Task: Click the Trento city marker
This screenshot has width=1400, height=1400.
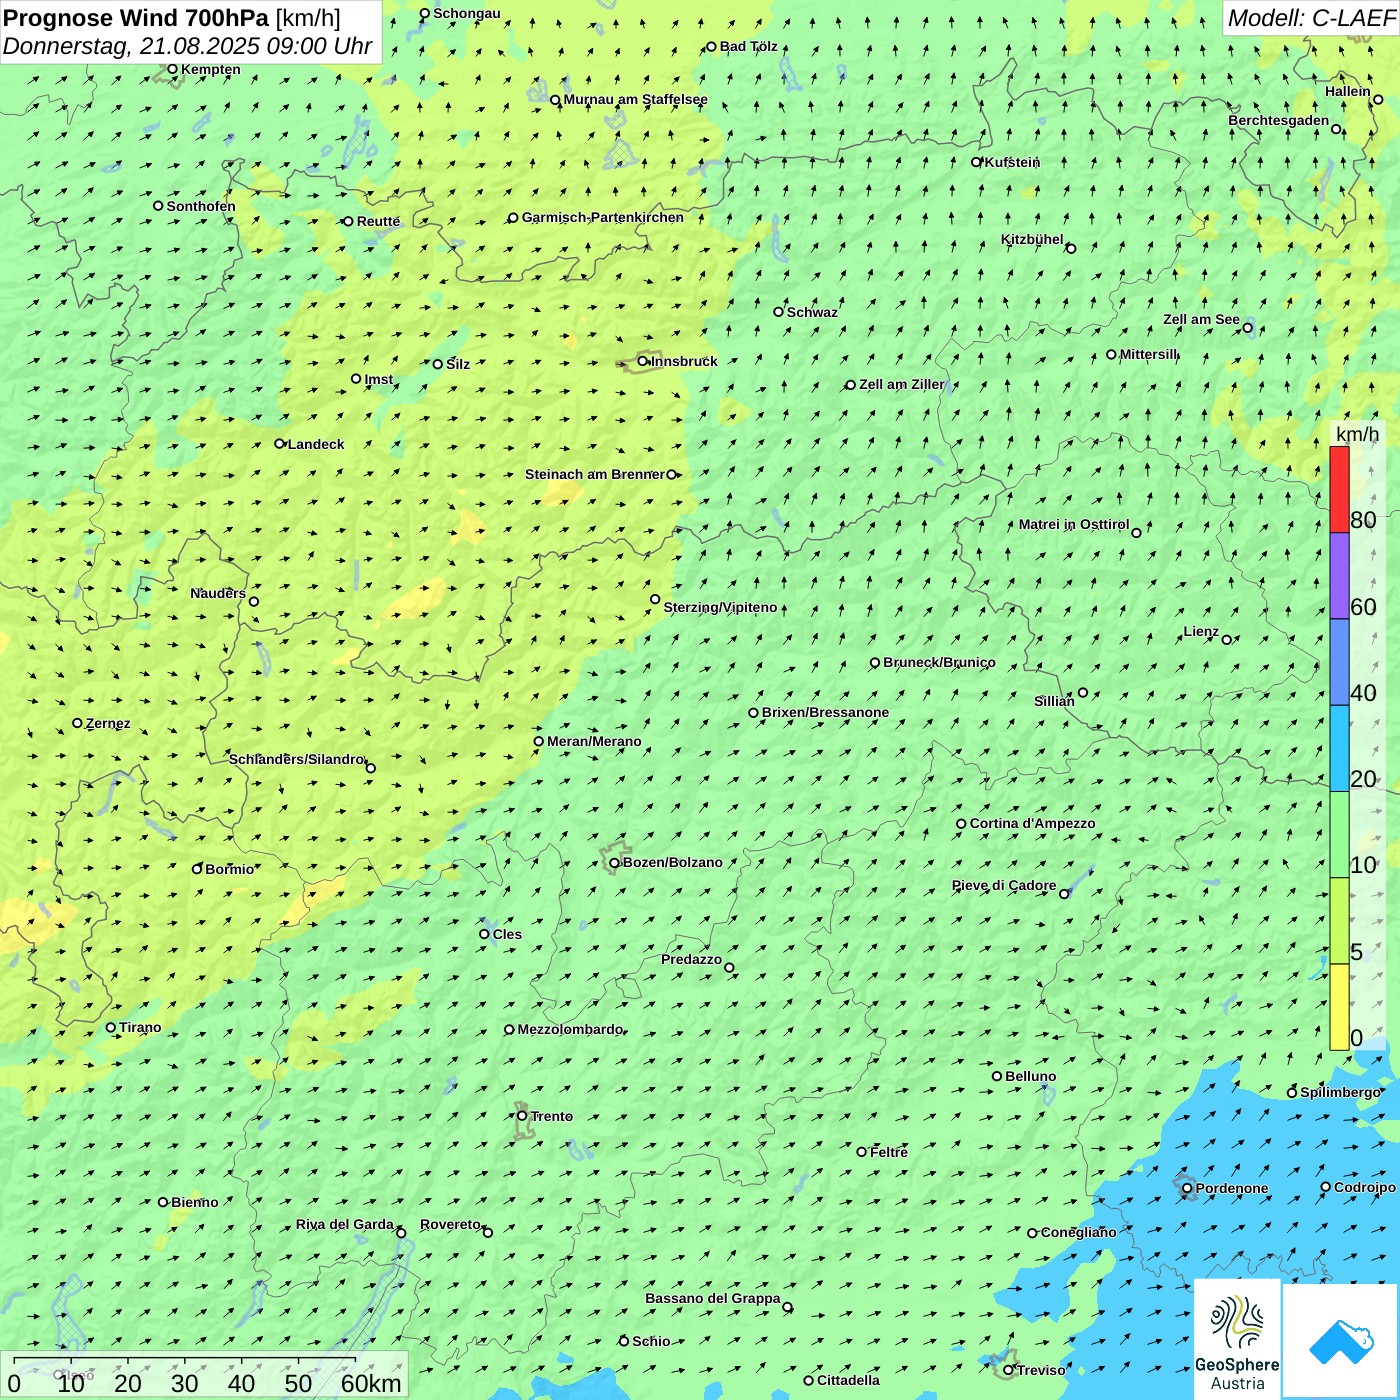Action: (522, 1116)
